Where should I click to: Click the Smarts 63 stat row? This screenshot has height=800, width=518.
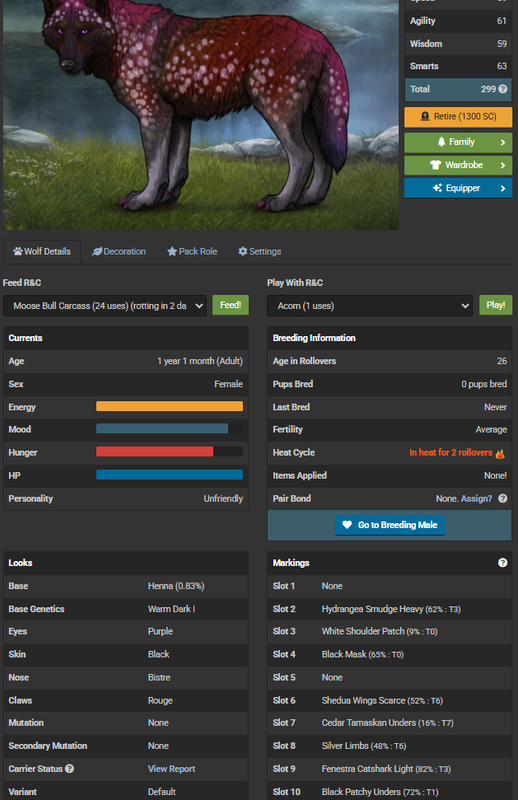pos(458,66)
